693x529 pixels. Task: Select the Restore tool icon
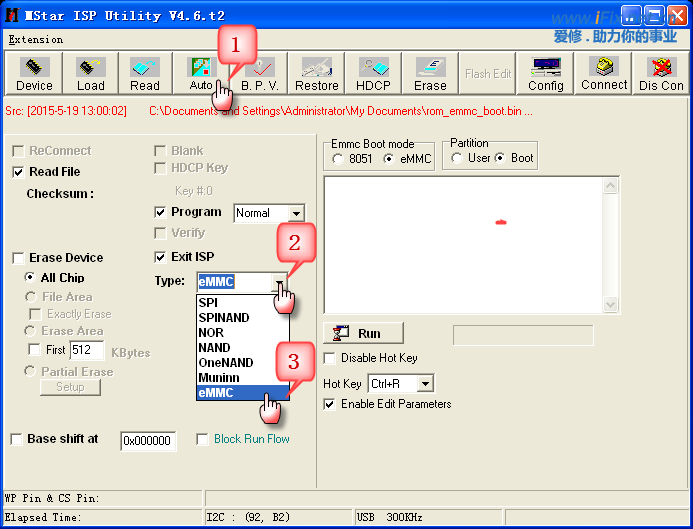point(316,74)
